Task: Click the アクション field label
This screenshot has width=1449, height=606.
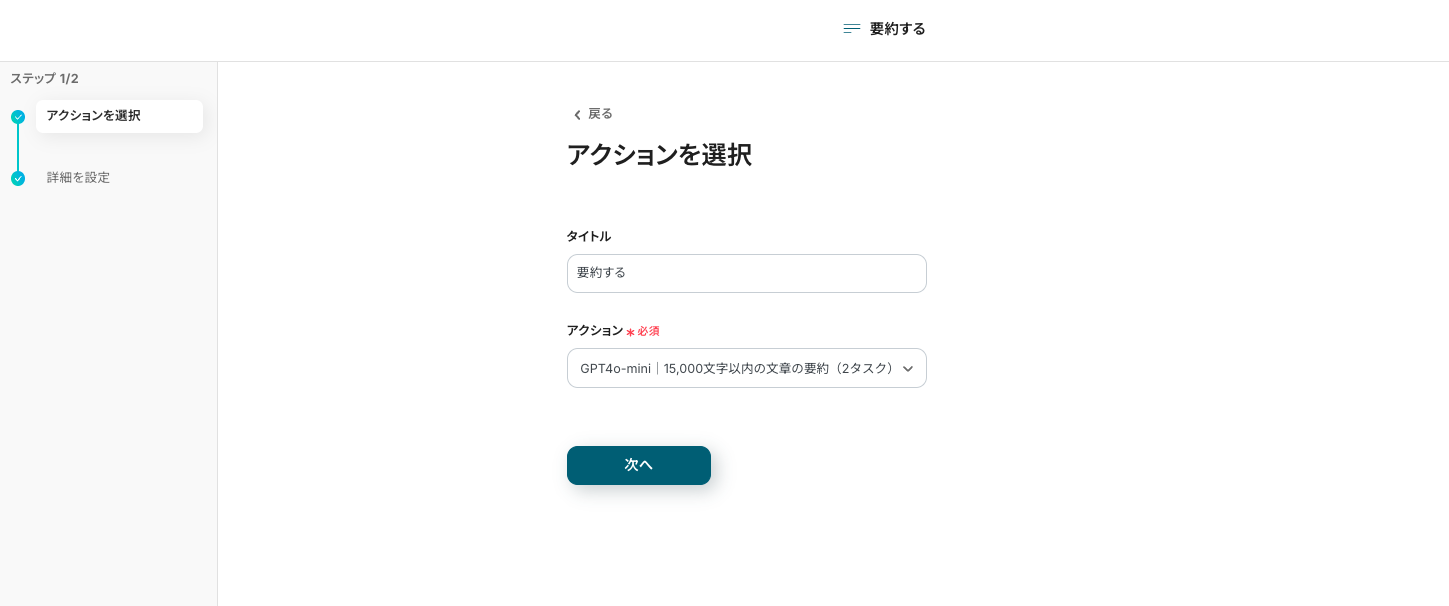Action: (594, 330)
